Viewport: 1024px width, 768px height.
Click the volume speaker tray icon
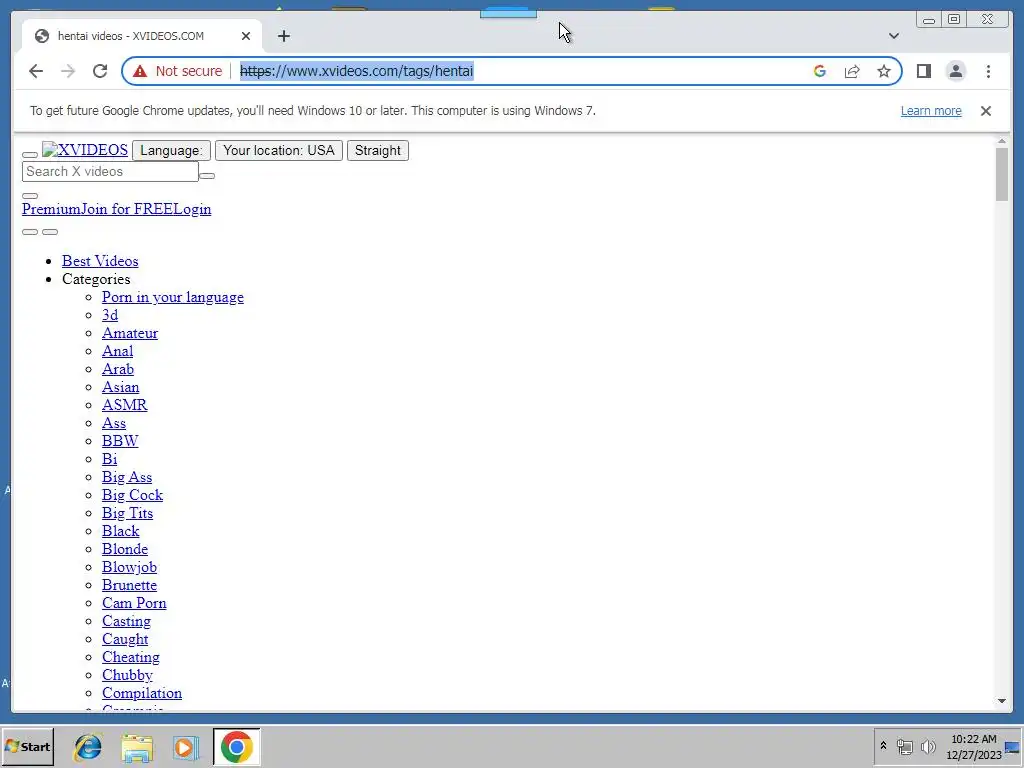pos(928,746)
